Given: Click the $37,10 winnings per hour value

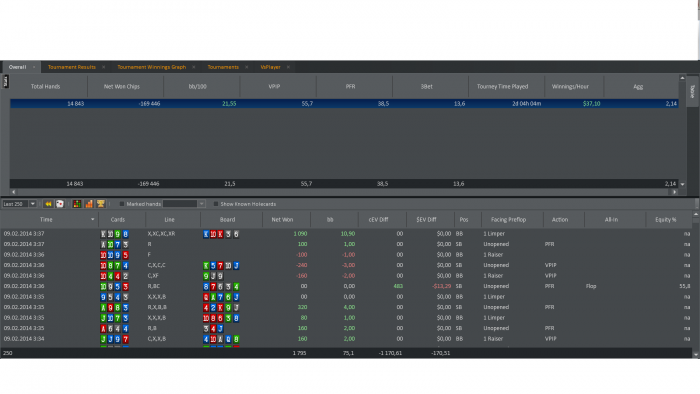Looking at the screenshot, I should [592, 104].
